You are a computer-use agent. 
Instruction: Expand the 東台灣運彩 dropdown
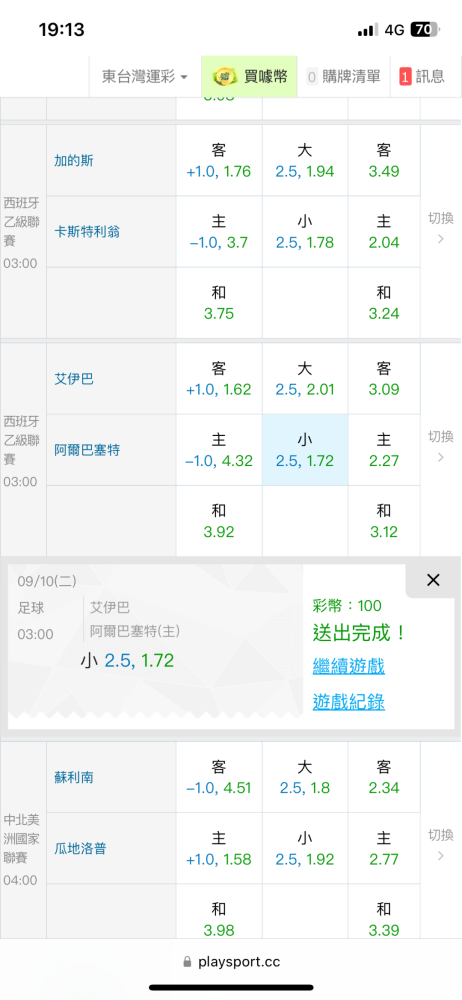coord(145,77)
